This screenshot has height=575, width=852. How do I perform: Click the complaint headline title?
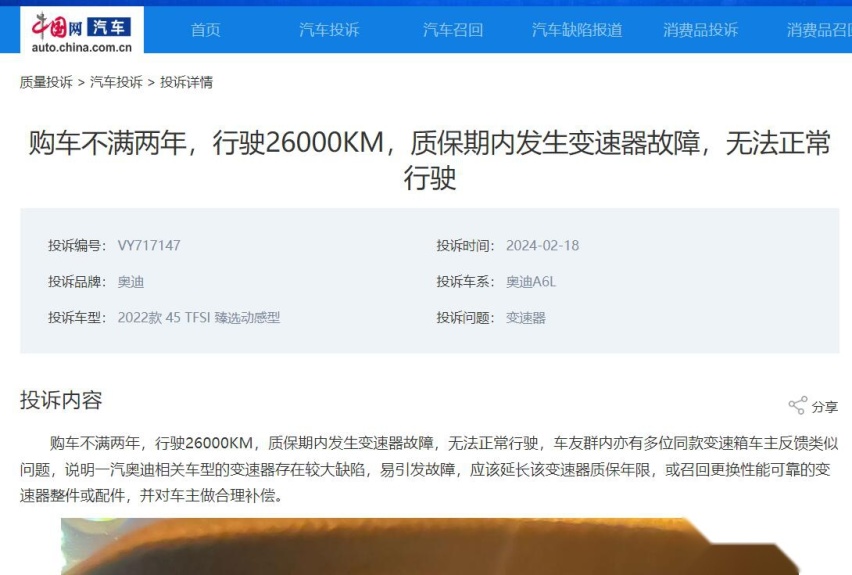(x=429, y=160)
